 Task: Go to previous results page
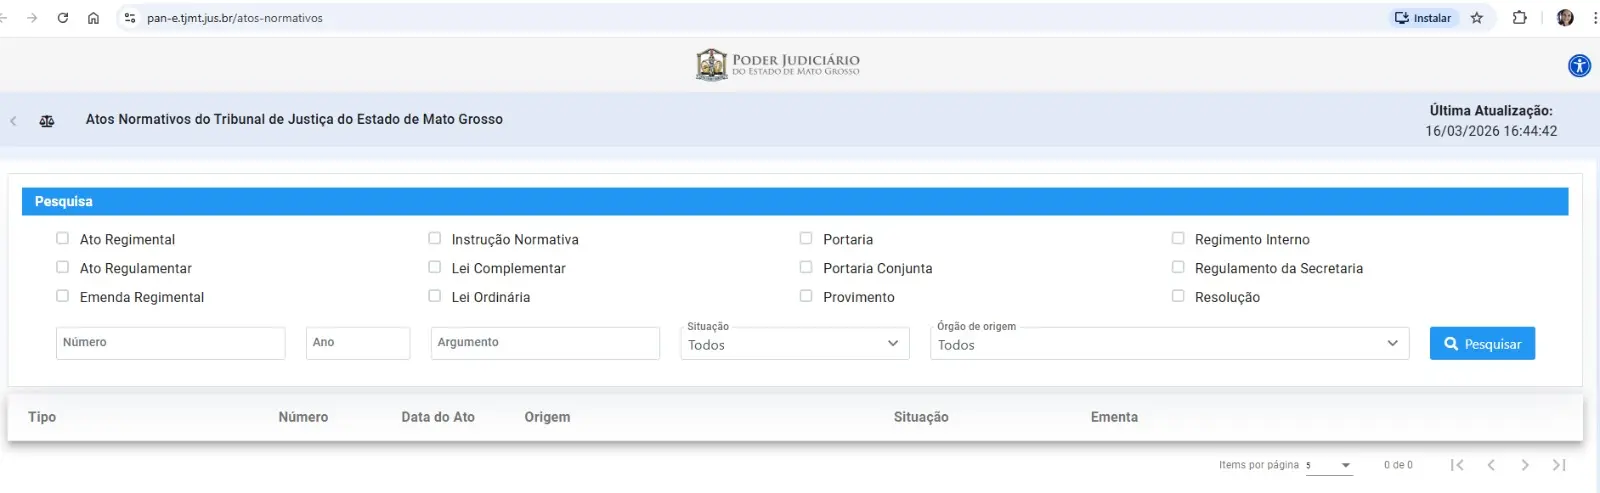click(1491, 465)
